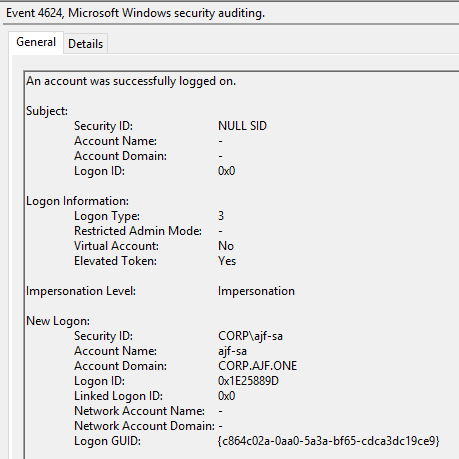Select the NULL SID security ID value
459x459 pixels.
(x=242, y=126)
